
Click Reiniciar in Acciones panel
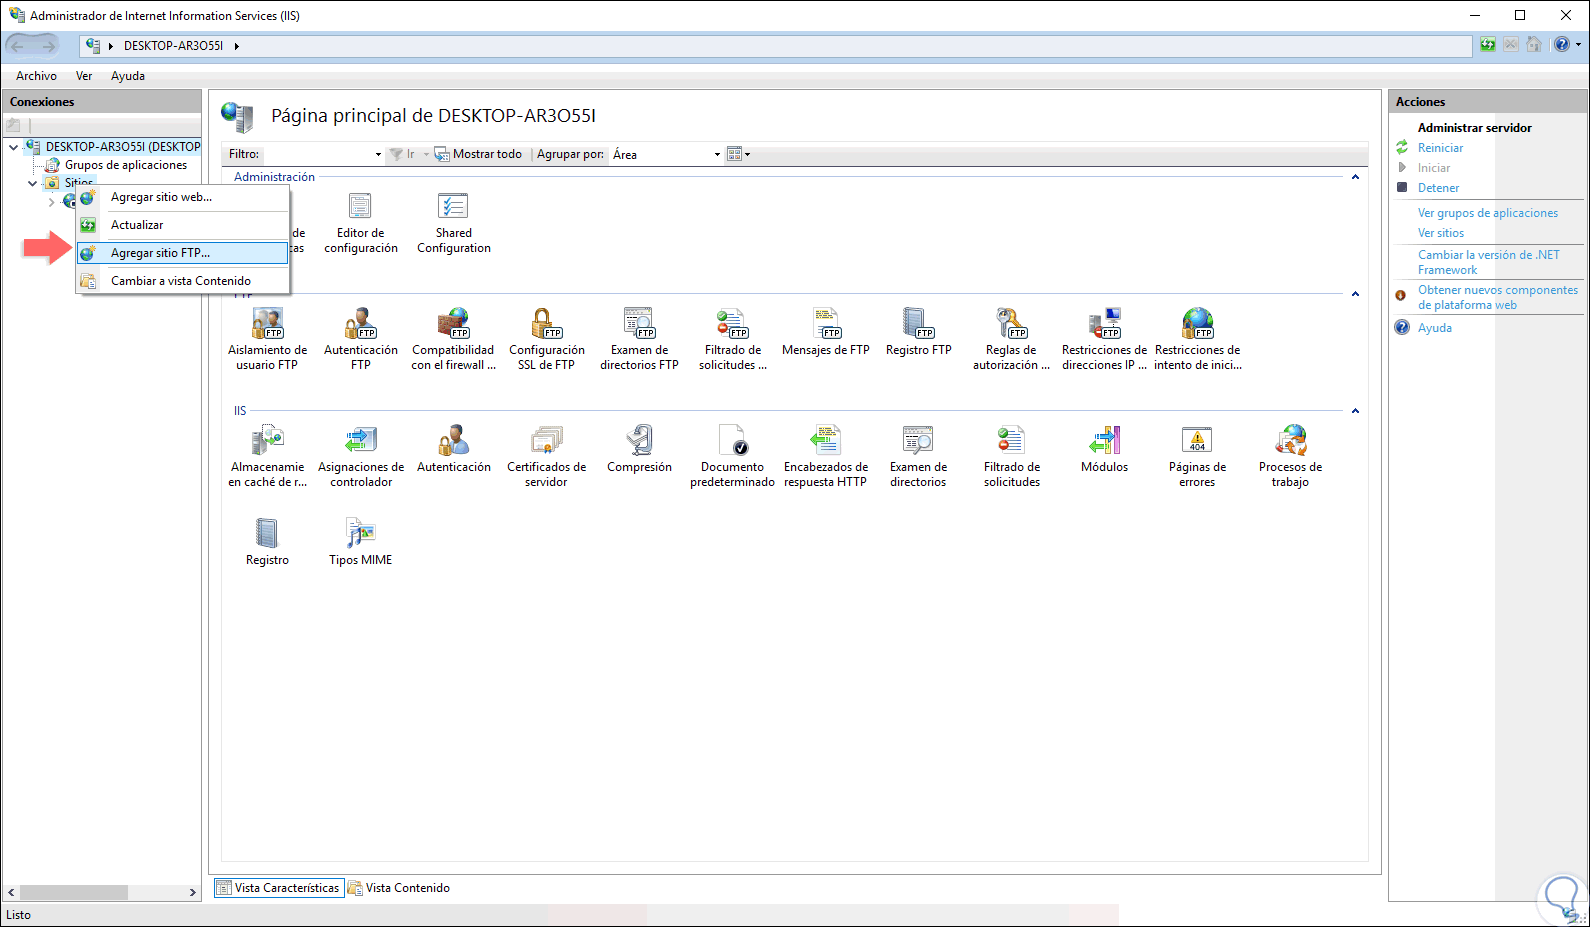tap(1440, 148)
